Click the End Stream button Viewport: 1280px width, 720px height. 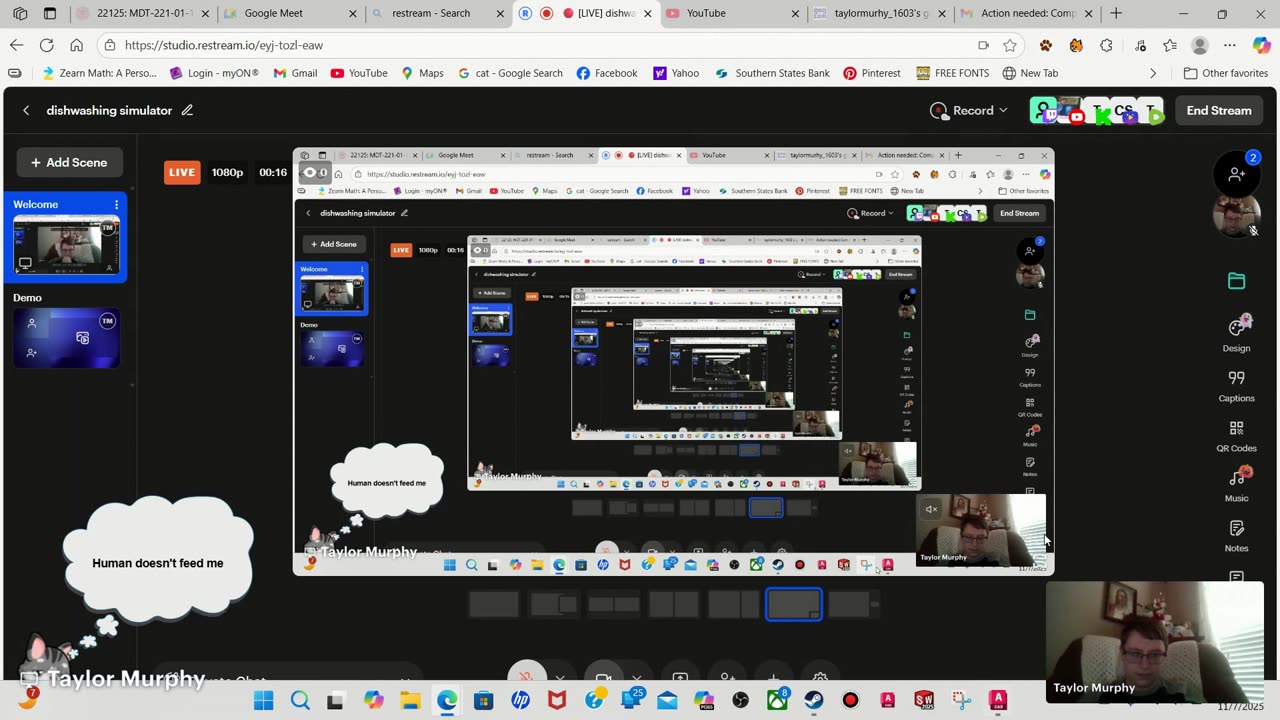[1218, 111]
